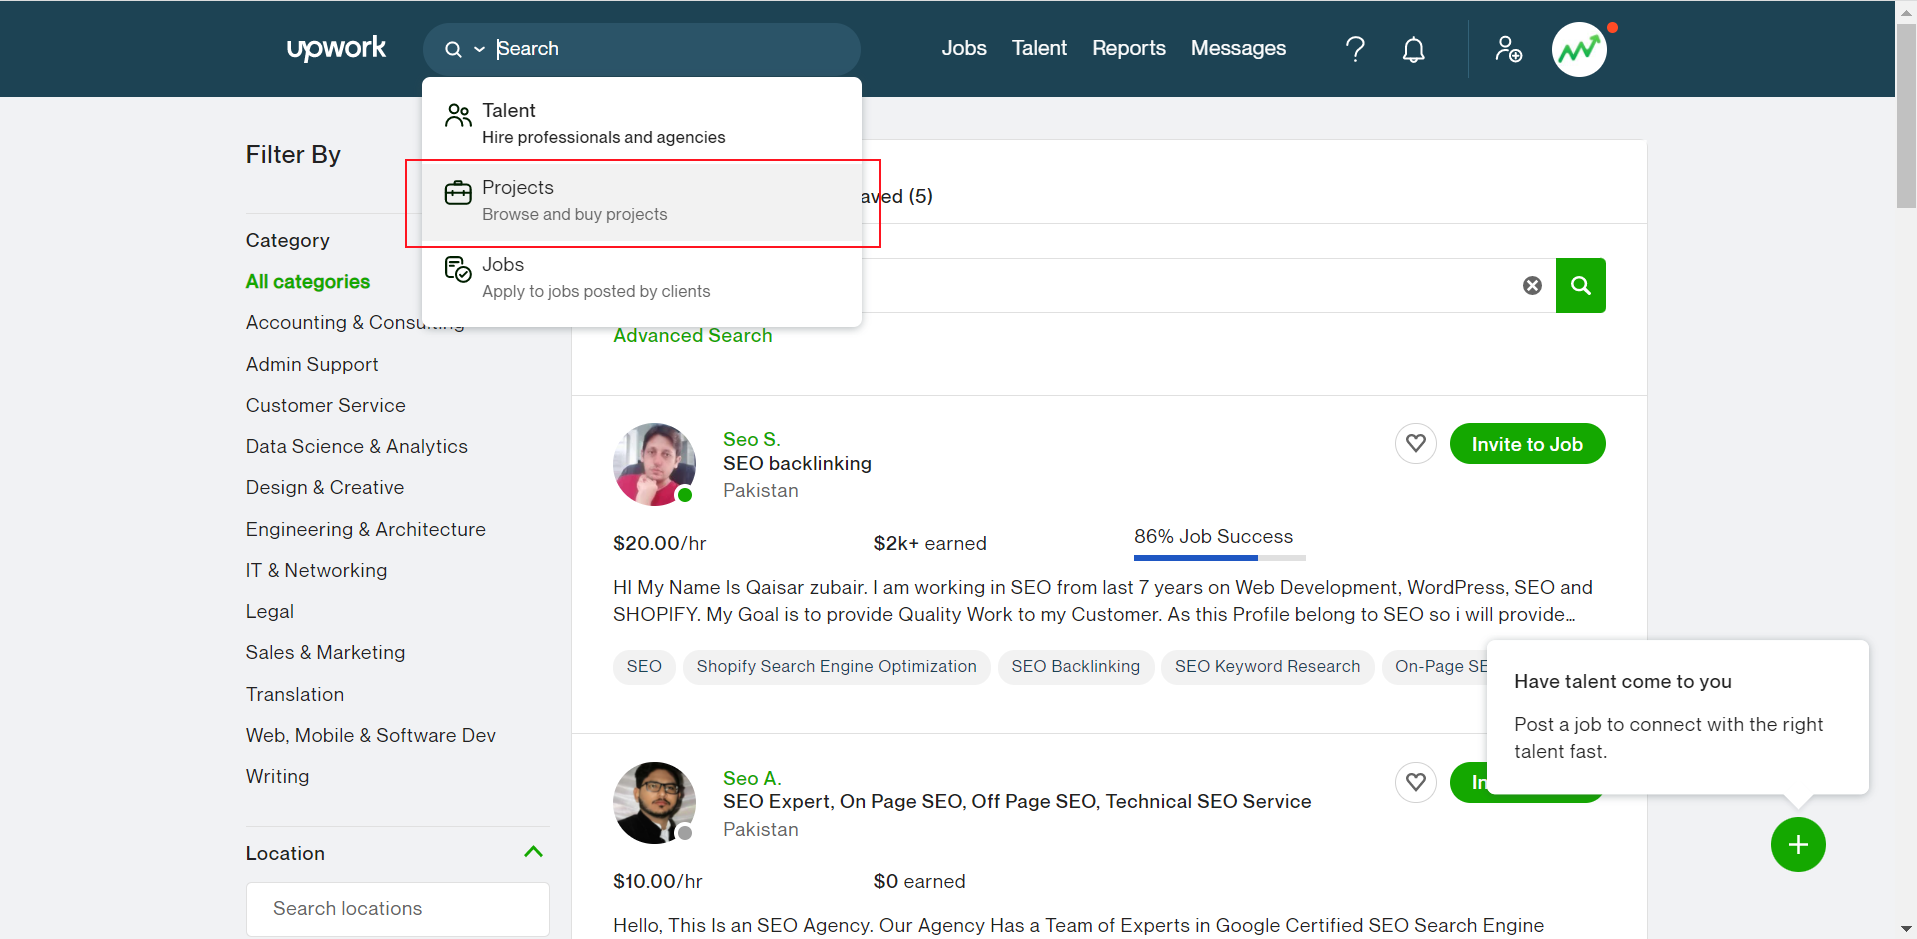Open the account avatar menu
Screen dimensions: 1917x939
point(1579,49)
